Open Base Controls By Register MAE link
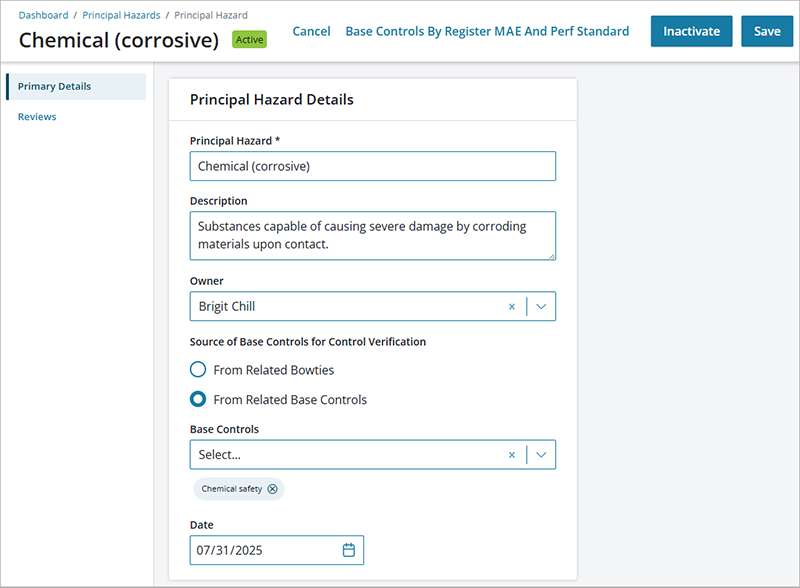Image resolution: width=800 pixels, height=588 pixels. click(x=487, y=31)
